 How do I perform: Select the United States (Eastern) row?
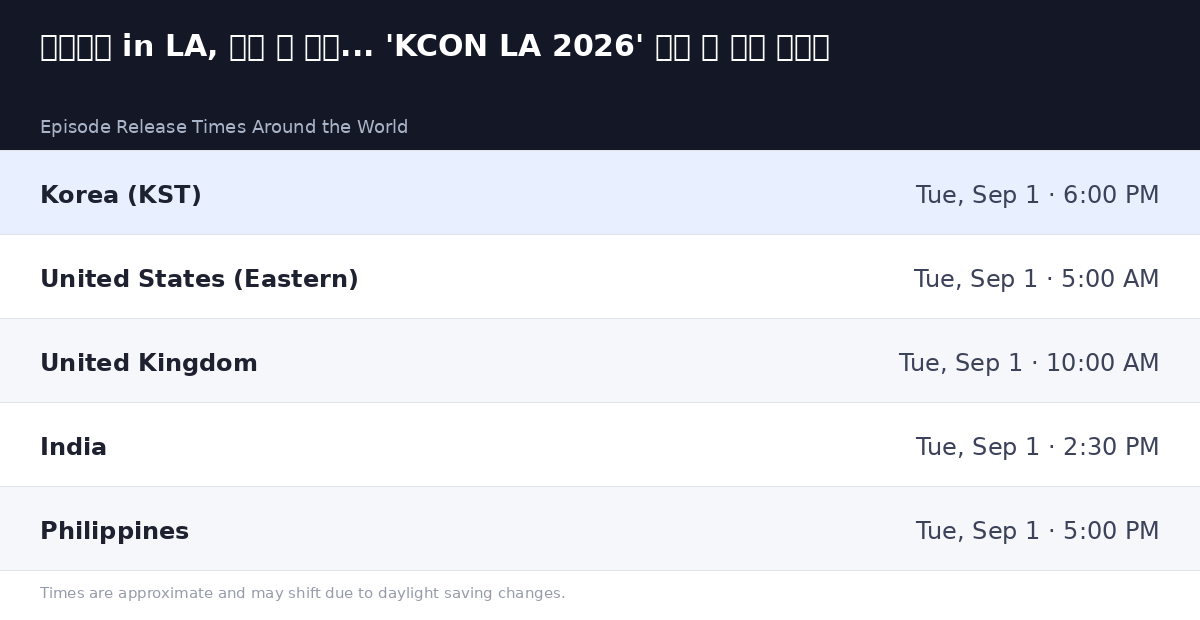point(600,276)
